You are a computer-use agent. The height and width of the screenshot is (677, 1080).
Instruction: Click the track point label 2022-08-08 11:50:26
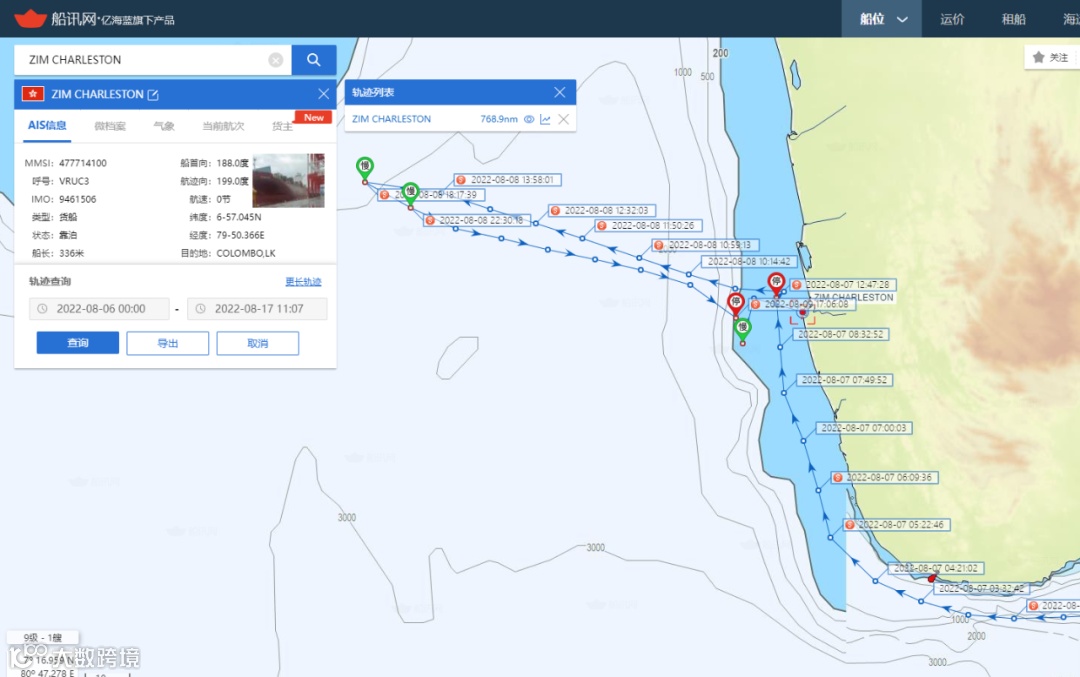coord(649,225)
